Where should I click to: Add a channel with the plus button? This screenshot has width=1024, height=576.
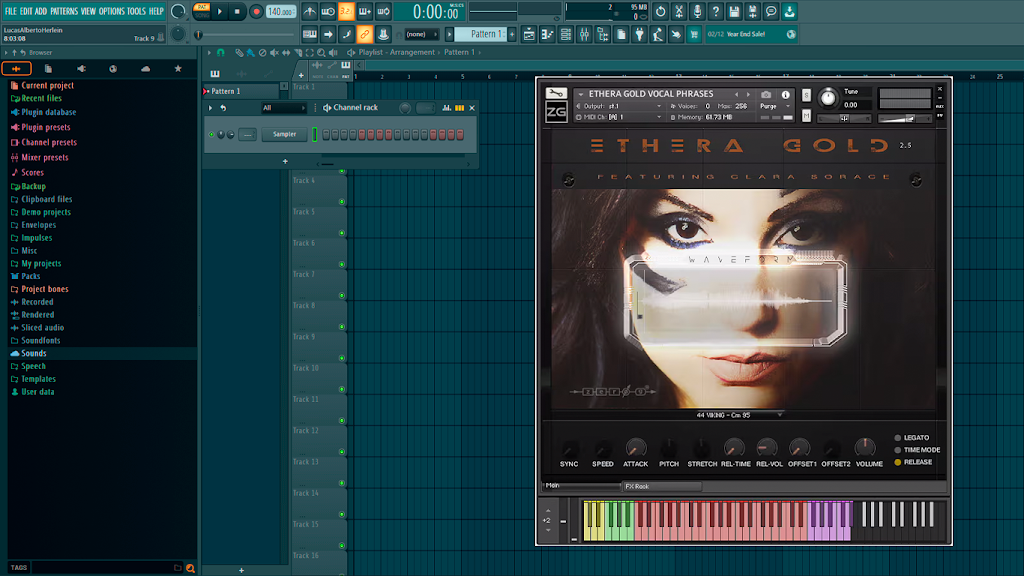[x=285, y=161]
